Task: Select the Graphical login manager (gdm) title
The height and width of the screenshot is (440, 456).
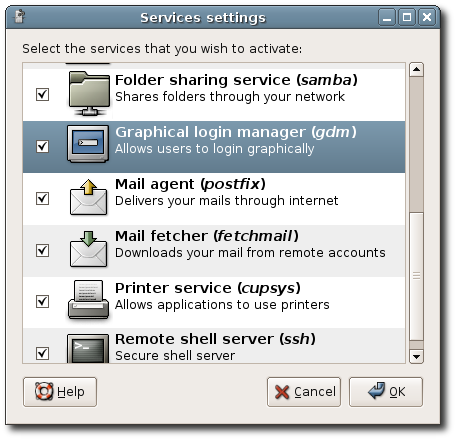Action: (236, 132)
